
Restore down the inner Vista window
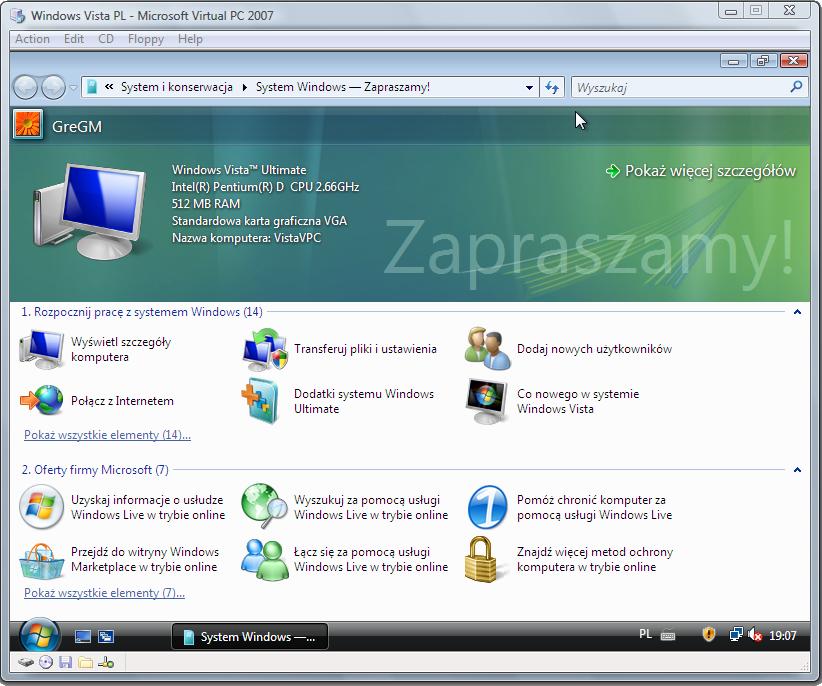click(763, 61)
